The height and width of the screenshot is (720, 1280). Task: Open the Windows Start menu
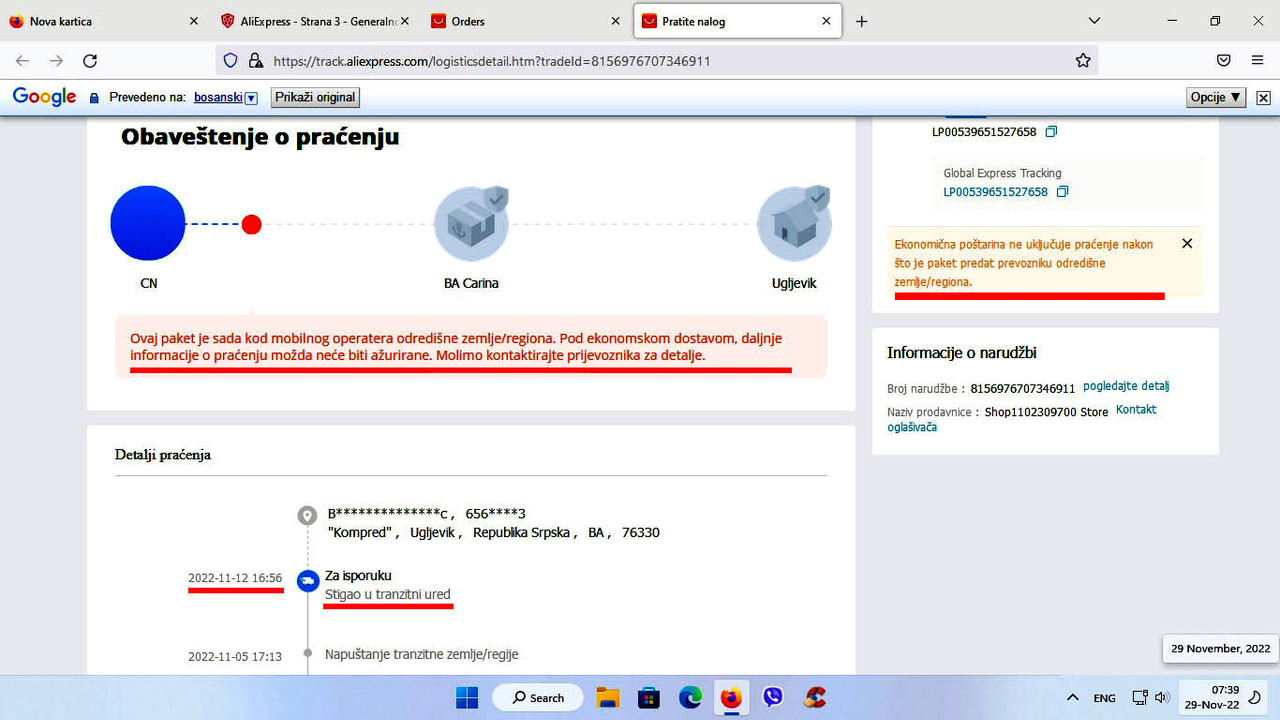click(x=467, y=697)
